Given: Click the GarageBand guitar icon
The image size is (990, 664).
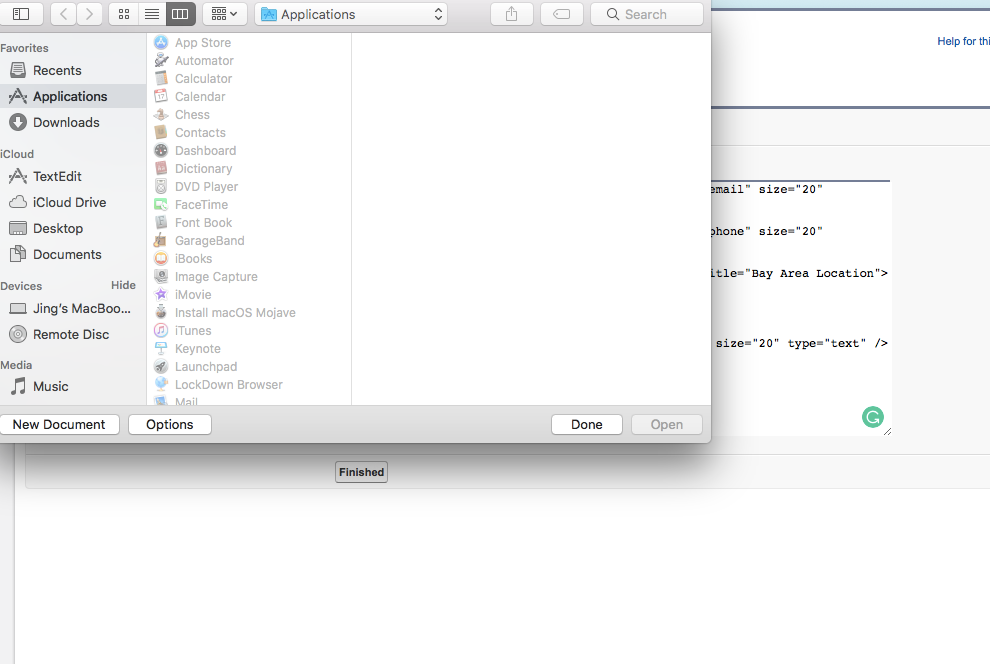Looking at the screenshot, I should pos(161,240).
